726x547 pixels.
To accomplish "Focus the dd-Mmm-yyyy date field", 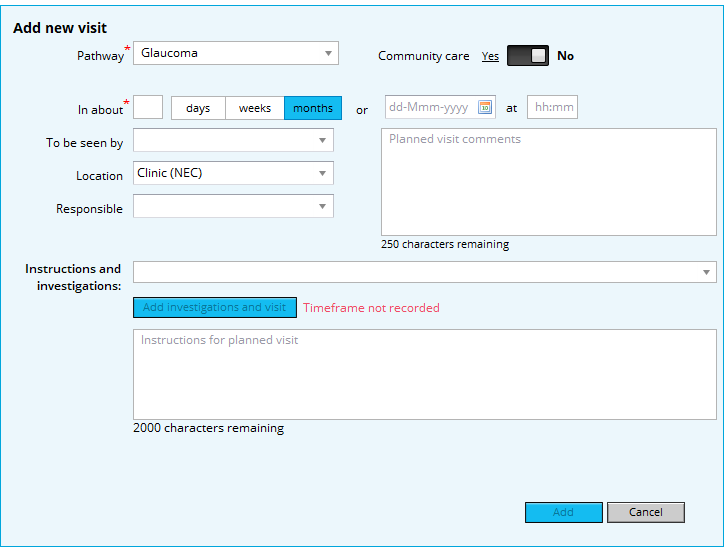I will click(430, 108).
